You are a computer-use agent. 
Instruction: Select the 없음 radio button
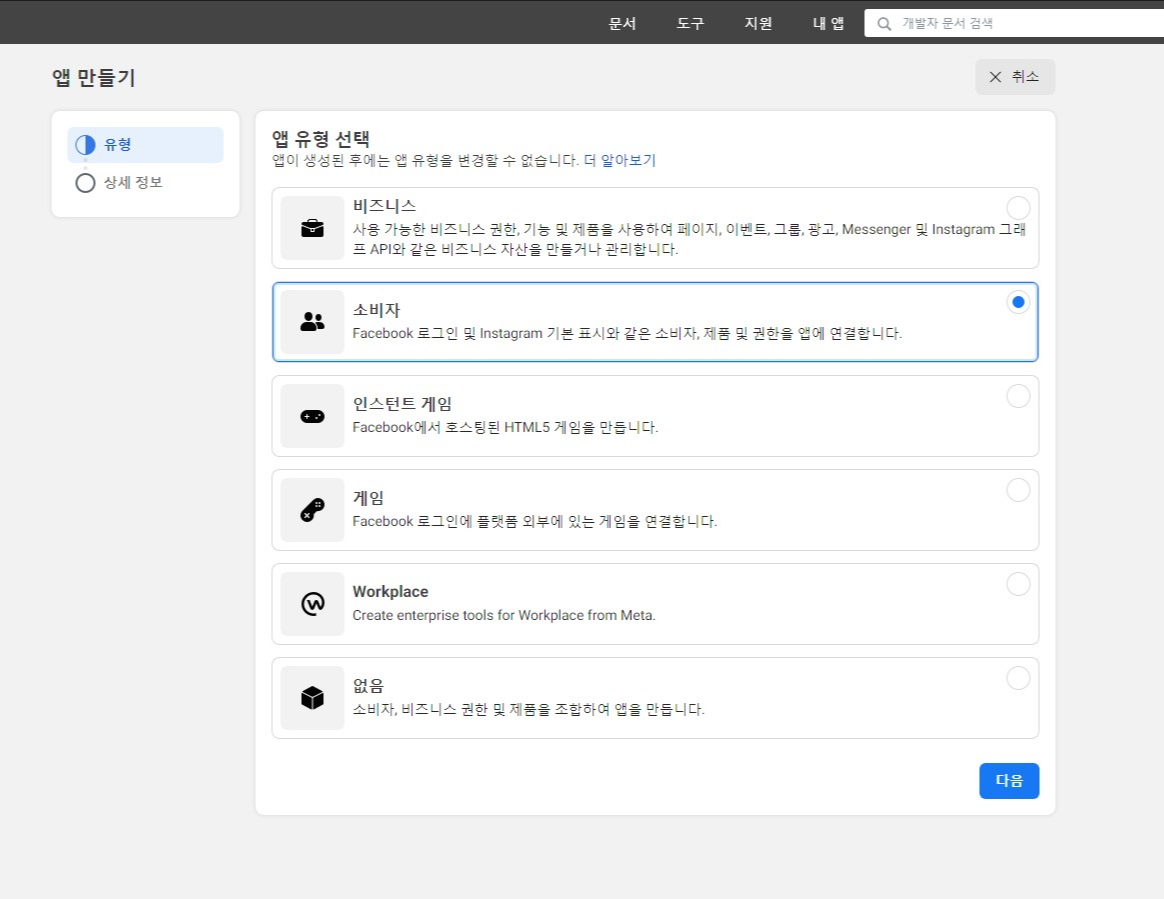pyautogui.click(x=1018, y=678)
